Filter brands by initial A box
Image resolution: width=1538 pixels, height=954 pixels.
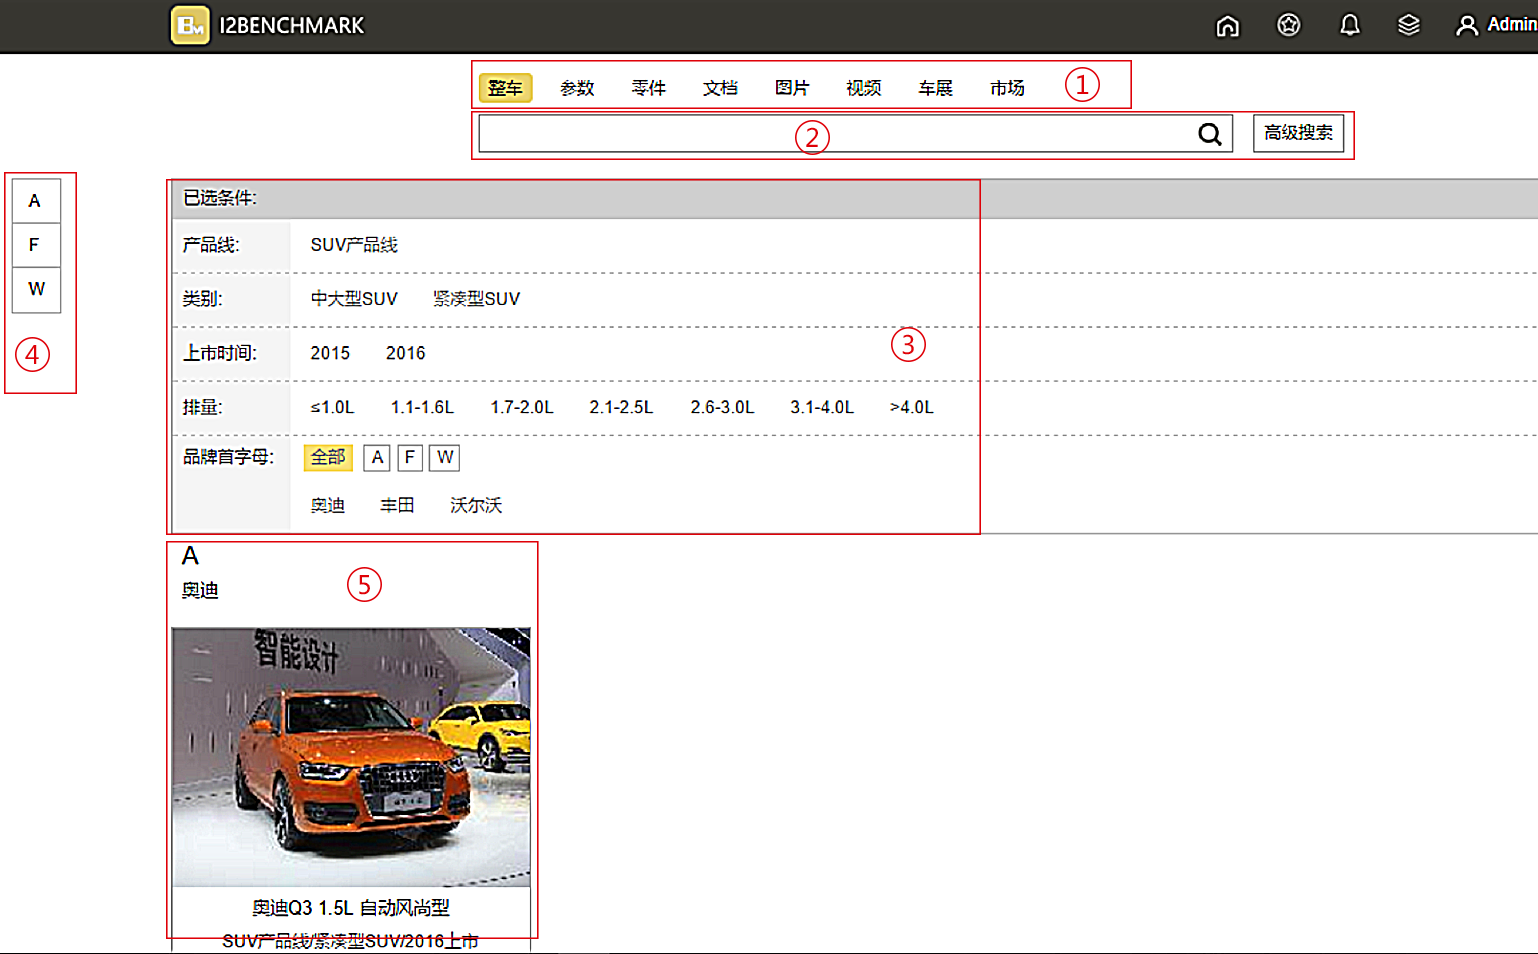coord(377,458)
